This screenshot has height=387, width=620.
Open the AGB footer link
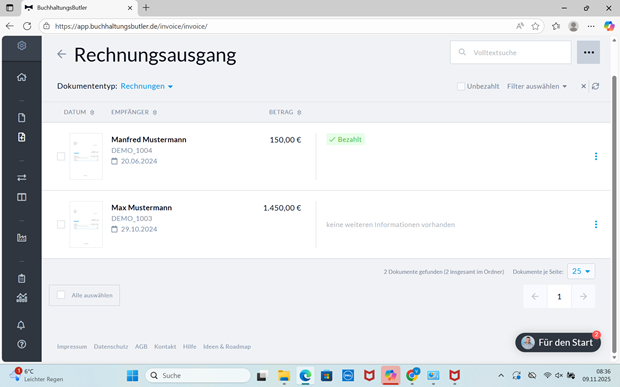coord(141,347)
